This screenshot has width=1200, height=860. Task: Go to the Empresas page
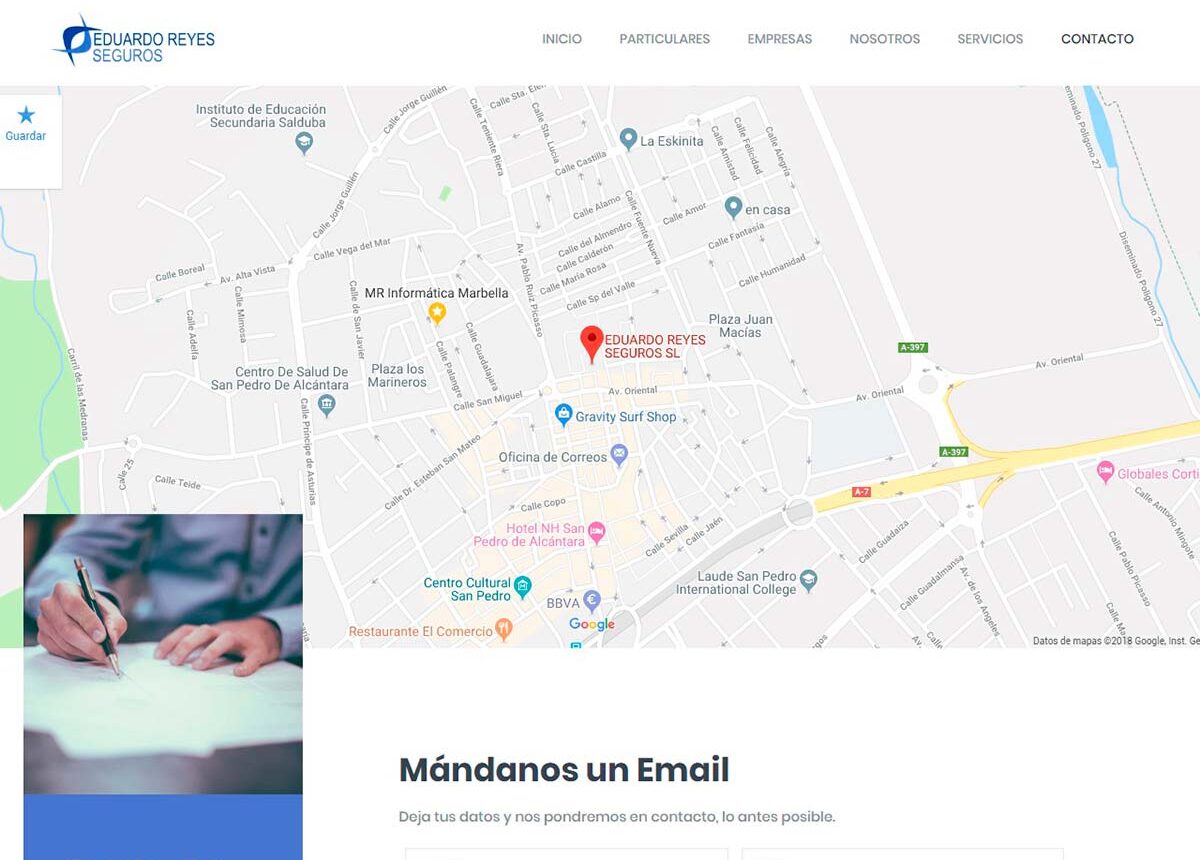(780, 39)
